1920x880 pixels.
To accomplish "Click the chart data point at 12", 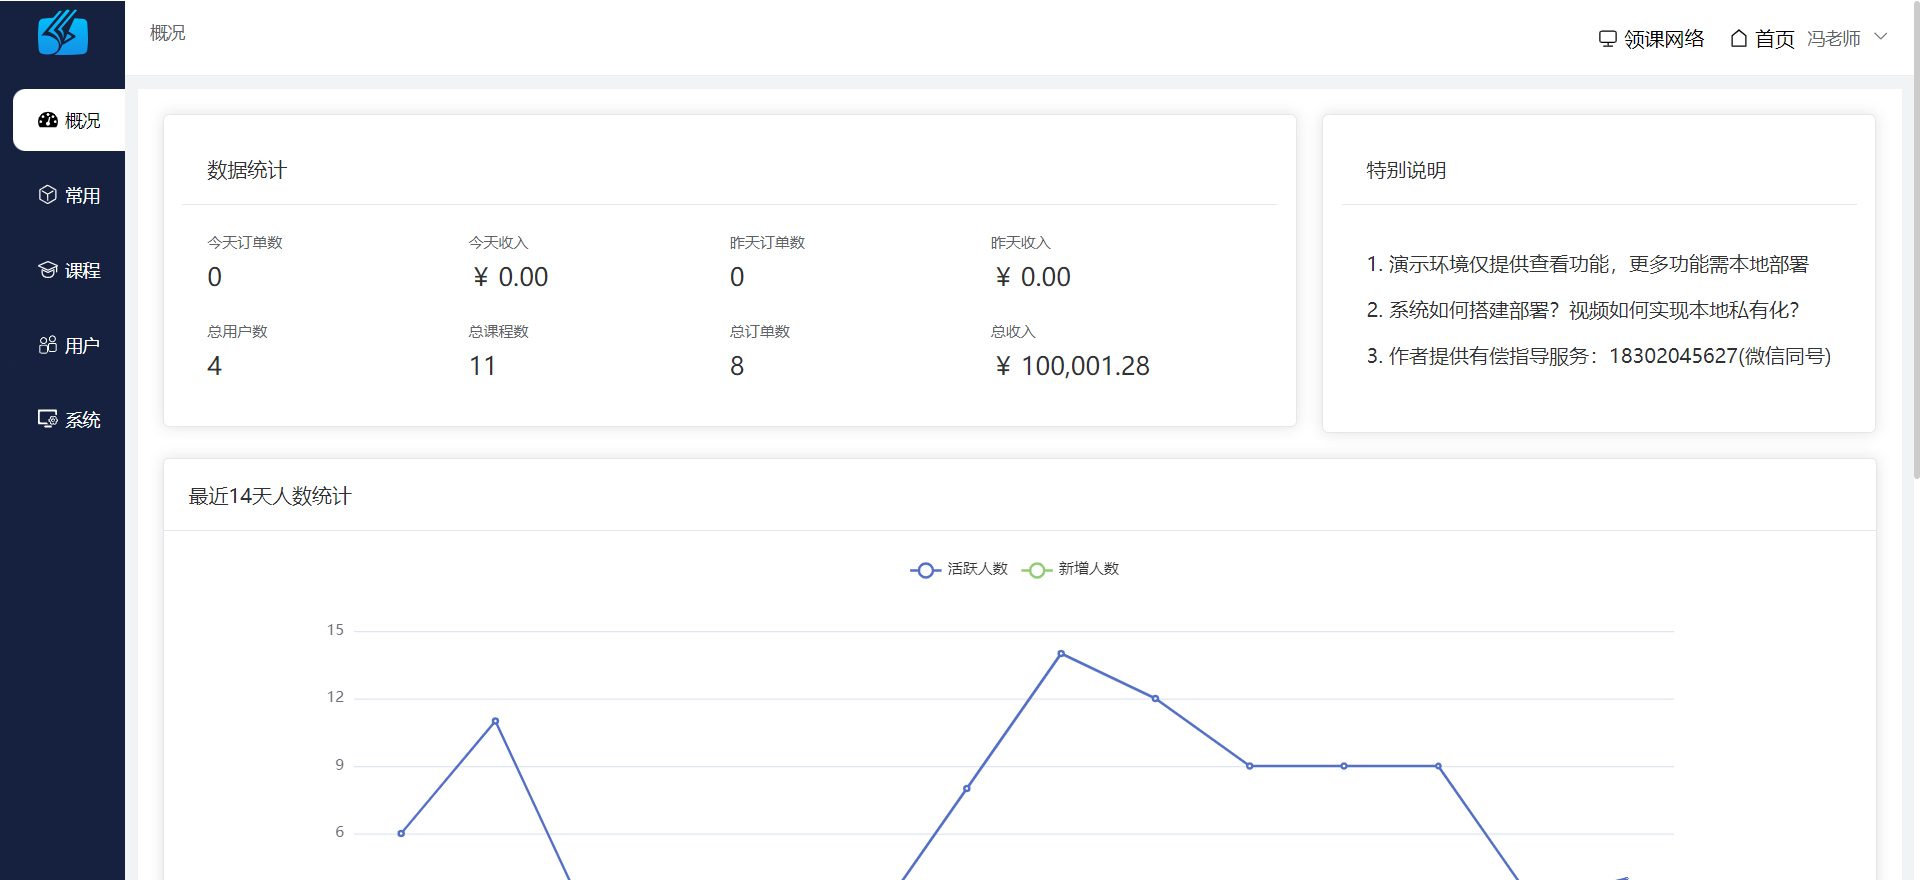I will coord(1155,699).
